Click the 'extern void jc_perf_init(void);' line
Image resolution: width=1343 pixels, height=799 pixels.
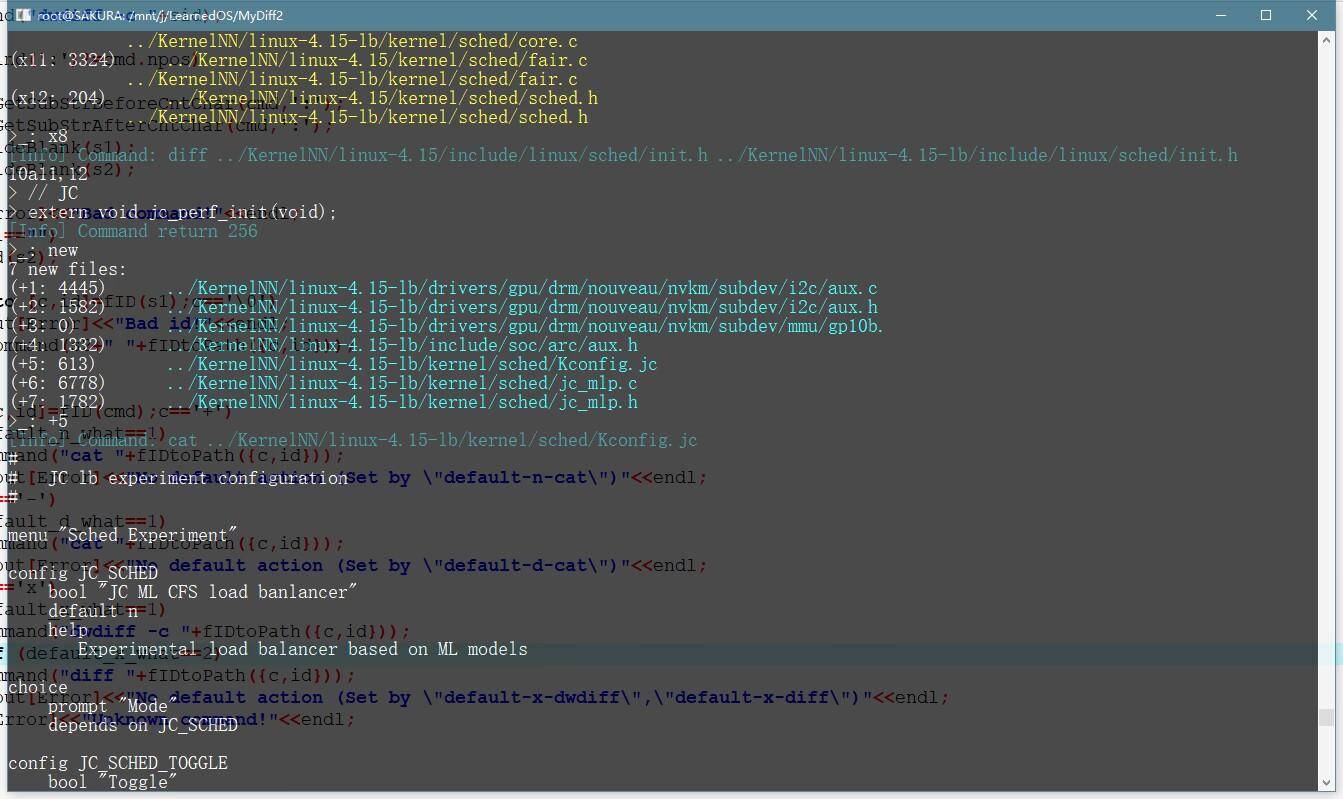pyautogui.click(x=183, y=212)
